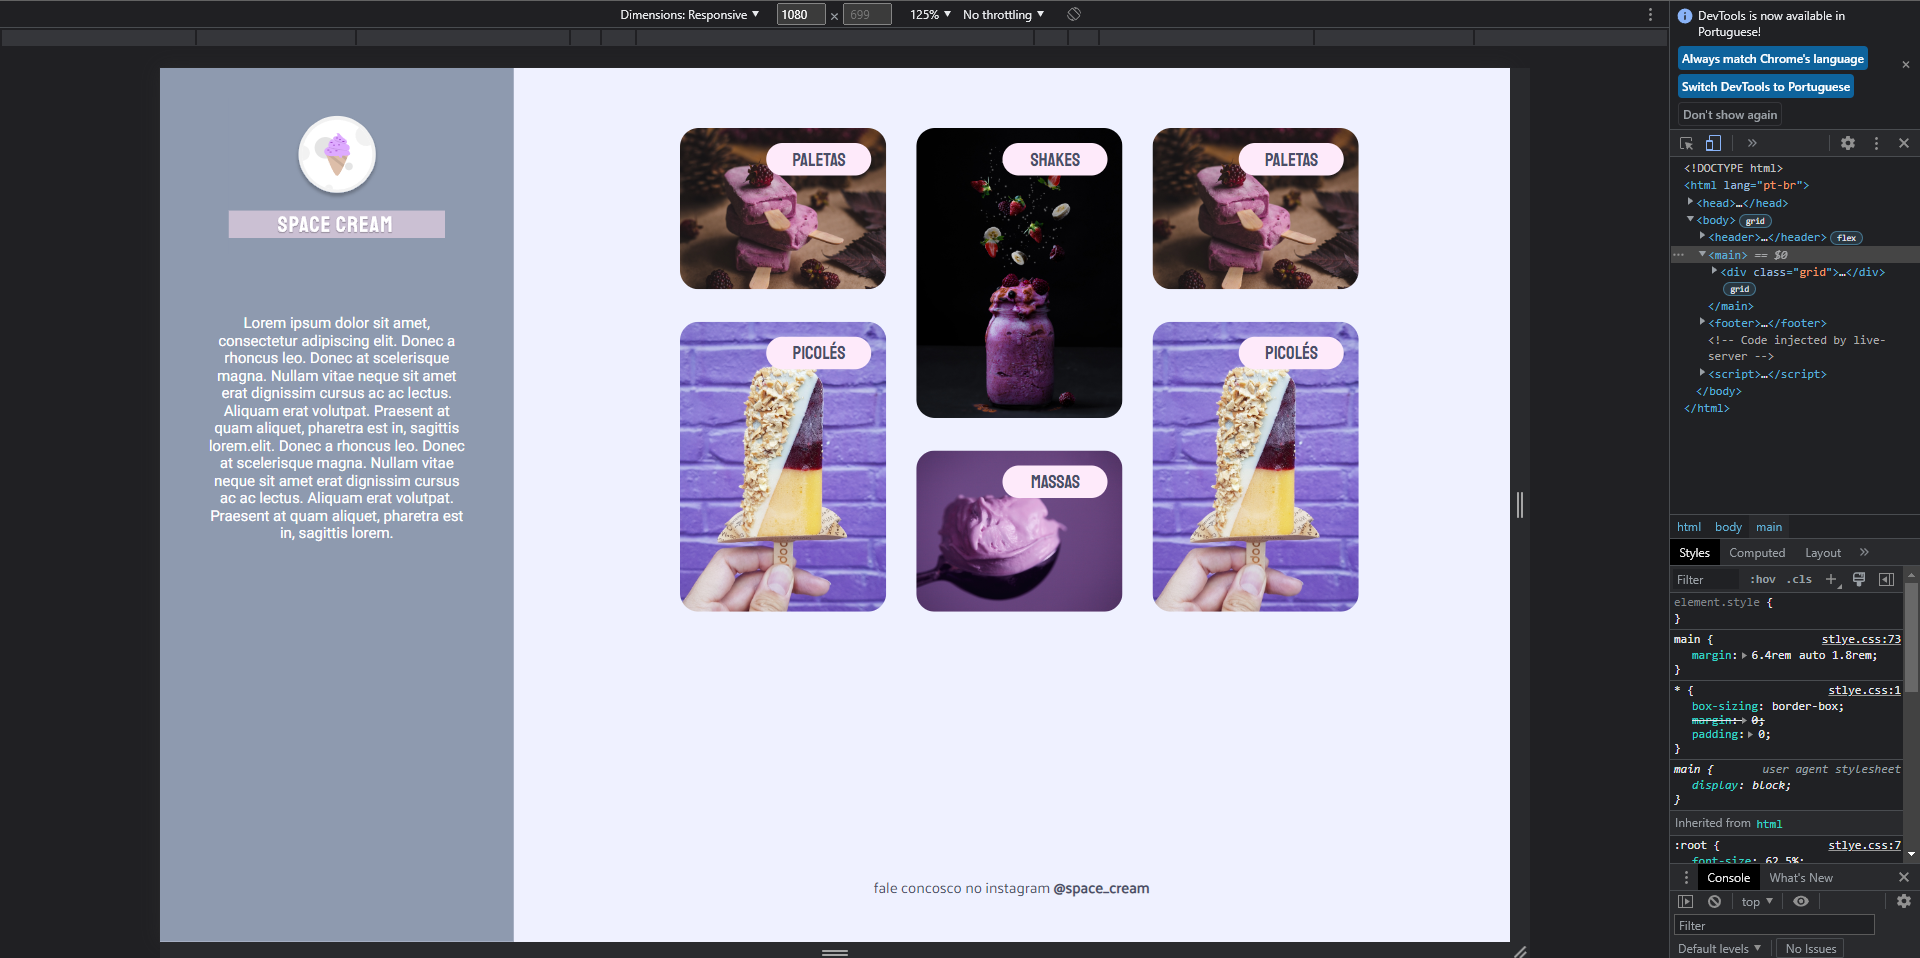This screenshot has width=1920, height=958.
Task: Collapse the main element node
Action: 1702,254
